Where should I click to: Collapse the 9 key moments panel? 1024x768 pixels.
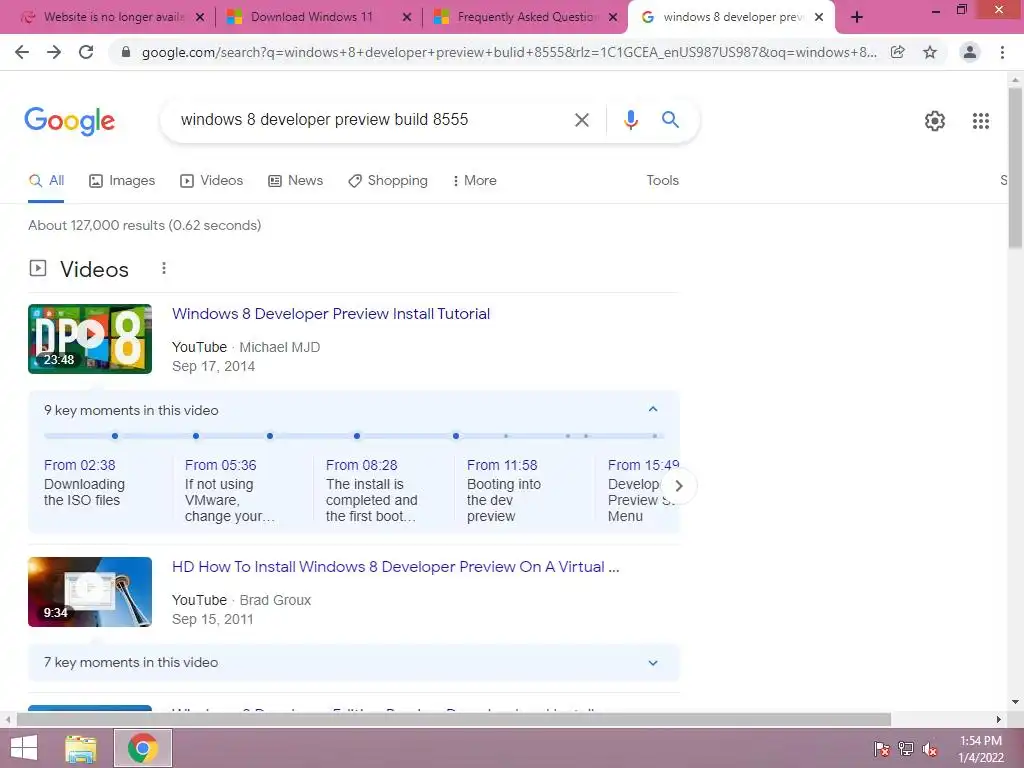(x=652, y=409)
